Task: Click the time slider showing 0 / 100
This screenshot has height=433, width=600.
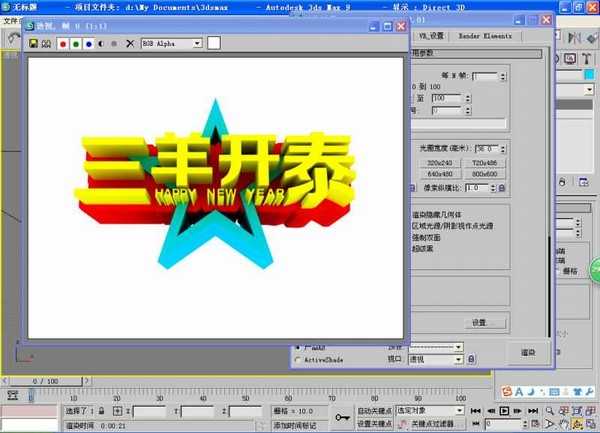Action: coord(45,381)
